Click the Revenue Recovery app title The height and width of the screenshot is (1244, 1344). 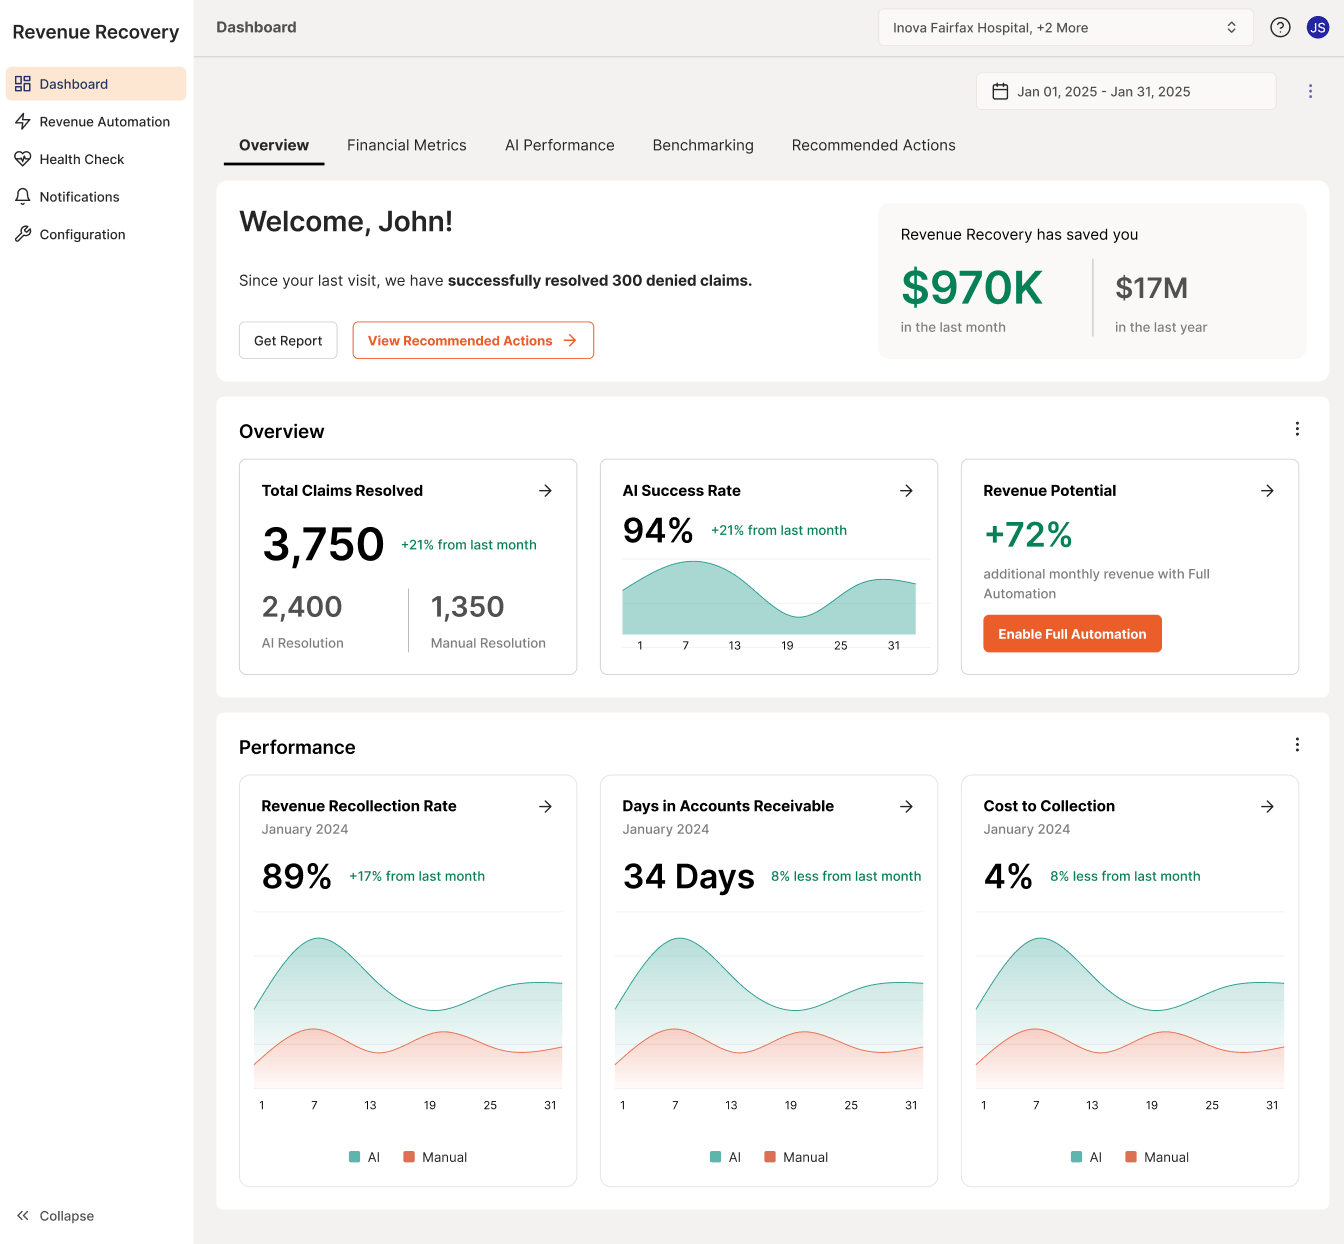[96, 32]
